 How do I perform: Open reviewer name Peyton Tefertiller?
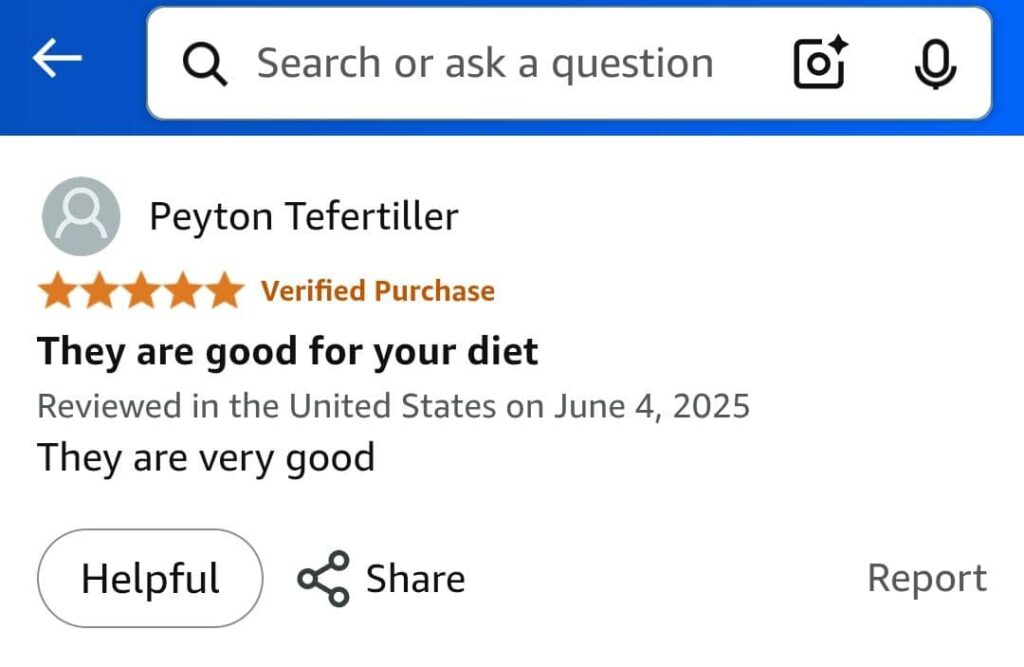coord(304,216)
